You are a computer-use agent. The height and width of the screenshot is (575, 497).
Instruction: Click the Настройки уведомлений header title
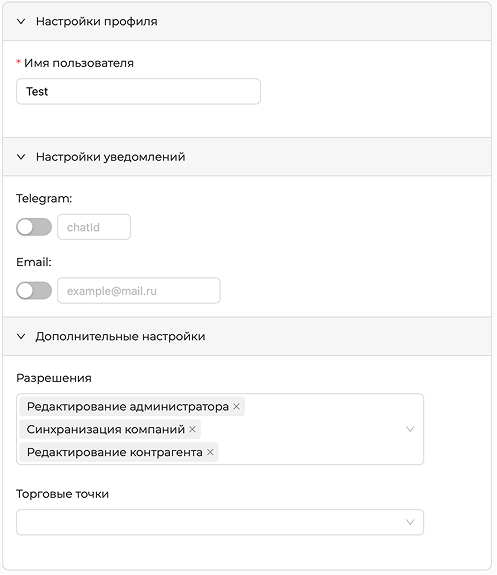[111, 157]
